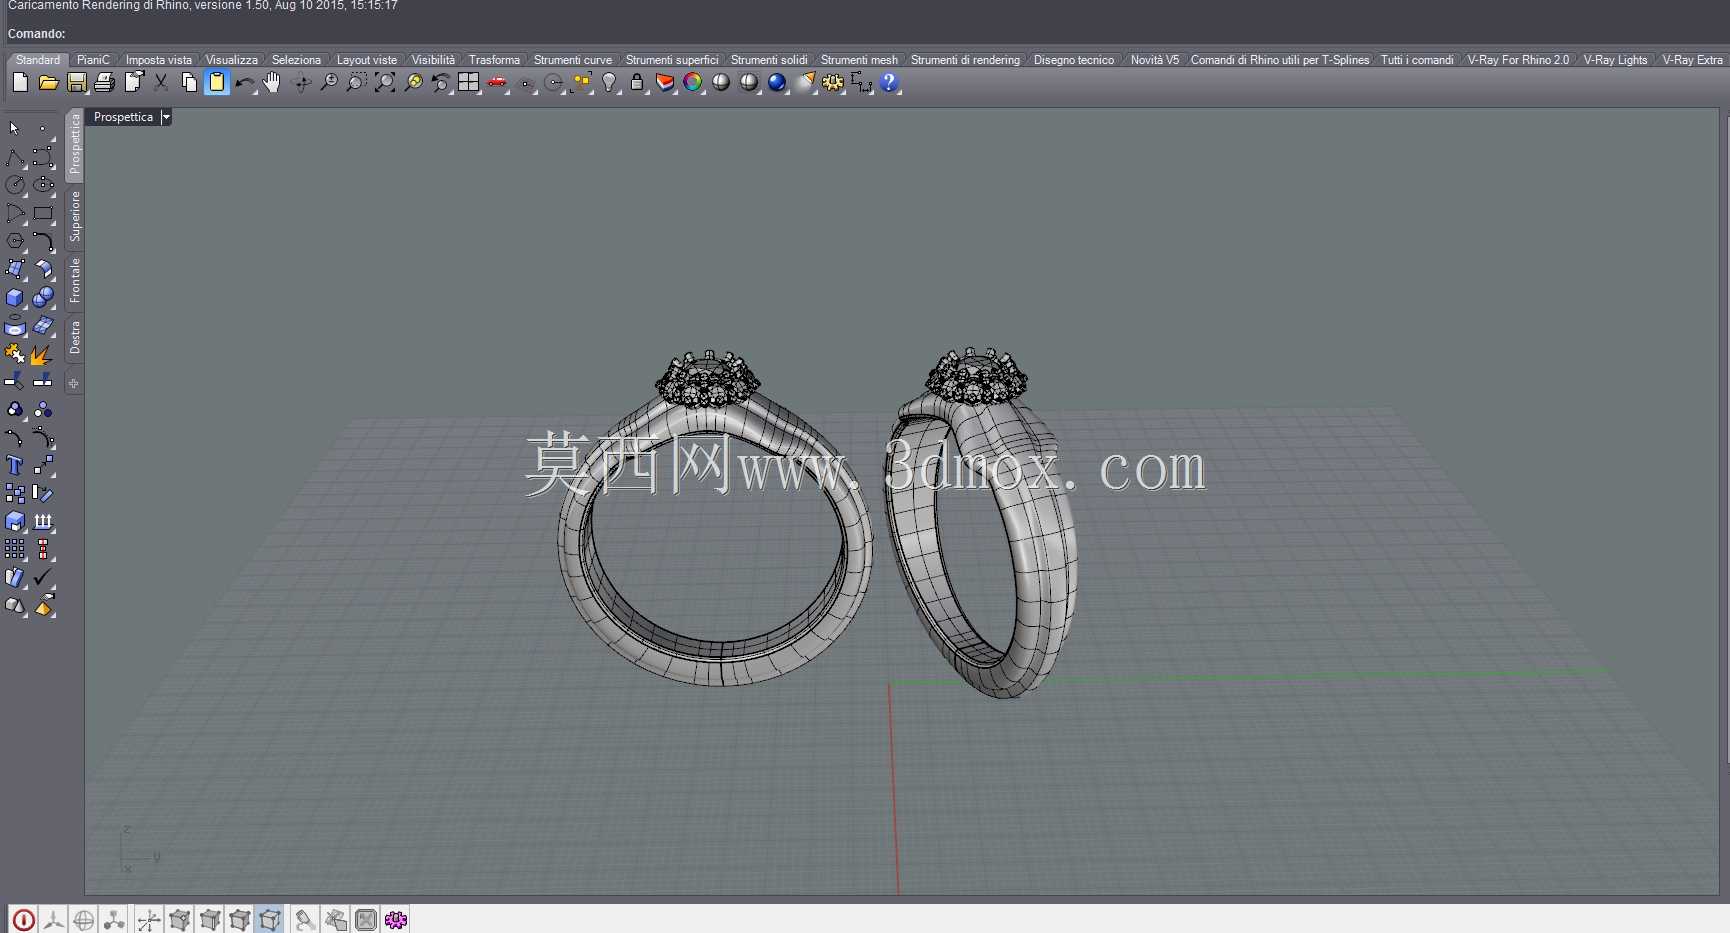Choose the polyline tool in side toolbar
Screen dimensions: 1730x933
(x=15, y=157)
